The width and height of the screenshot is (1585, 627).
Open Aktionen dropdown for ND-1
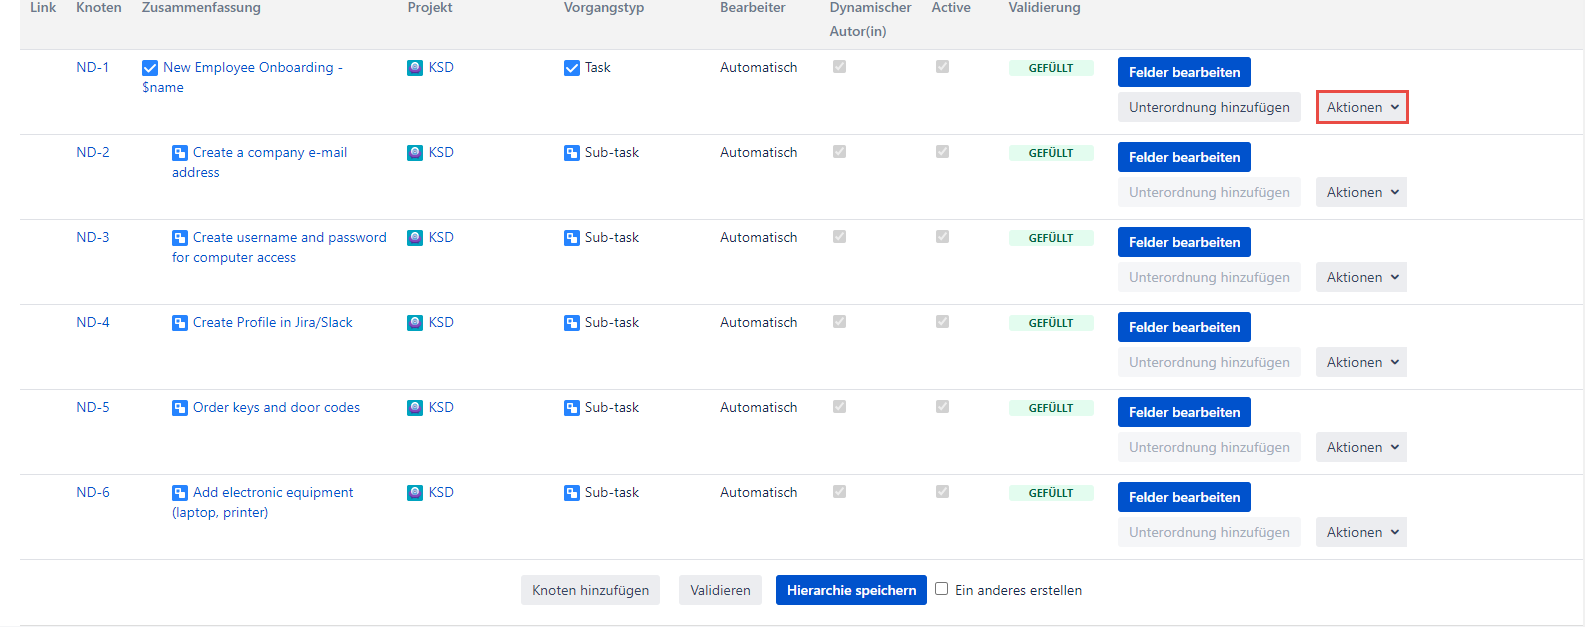click(1362, 107)
